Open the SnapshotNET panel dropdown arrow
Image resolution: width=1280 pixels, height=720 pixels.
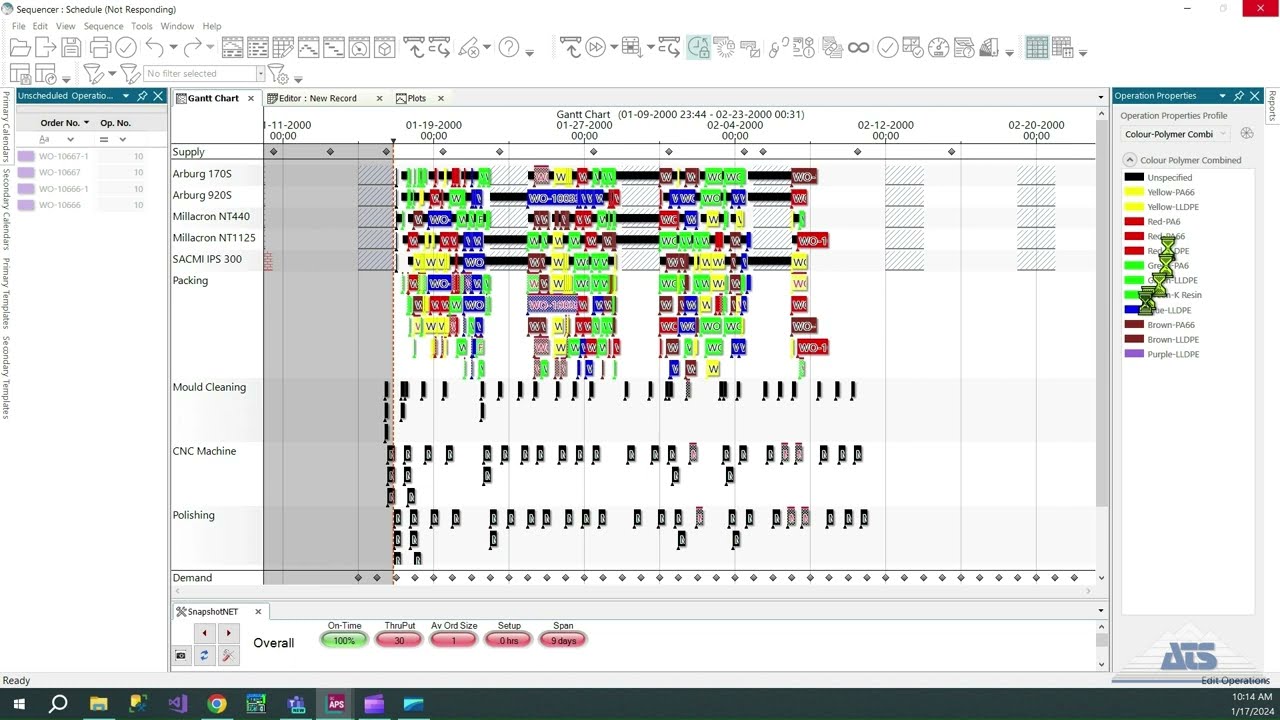tap(1101, 611)
